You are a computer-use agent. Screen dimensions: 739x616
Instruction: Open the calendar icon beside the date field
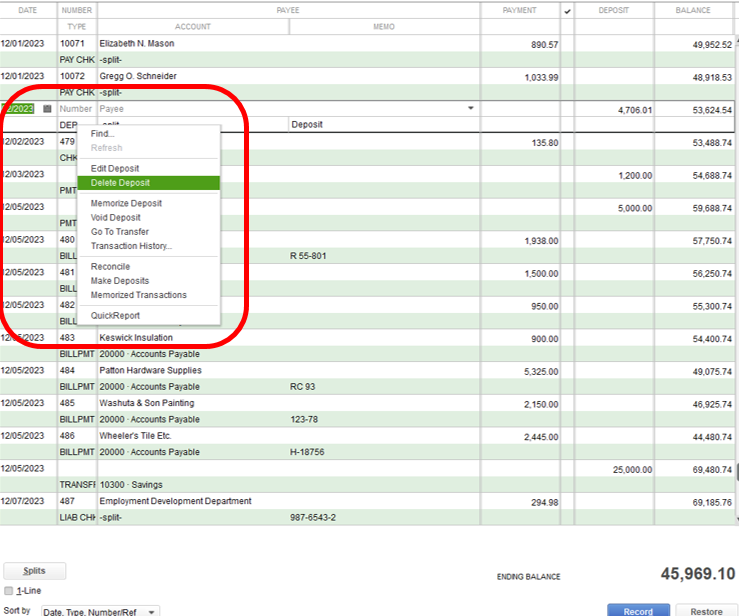(47, 109)
